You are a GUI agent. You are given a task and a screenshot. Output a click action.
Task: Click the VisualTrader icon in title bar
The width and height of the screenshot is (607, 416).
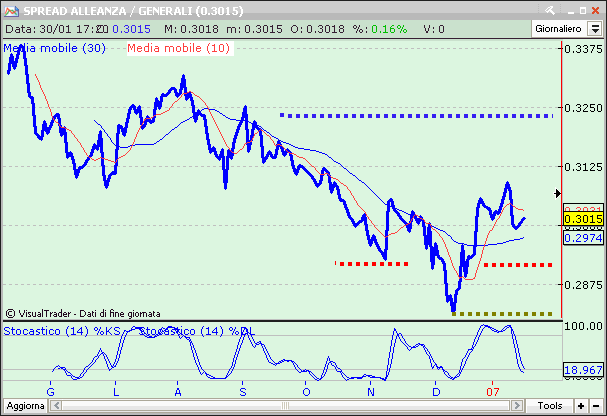point(10,9)
